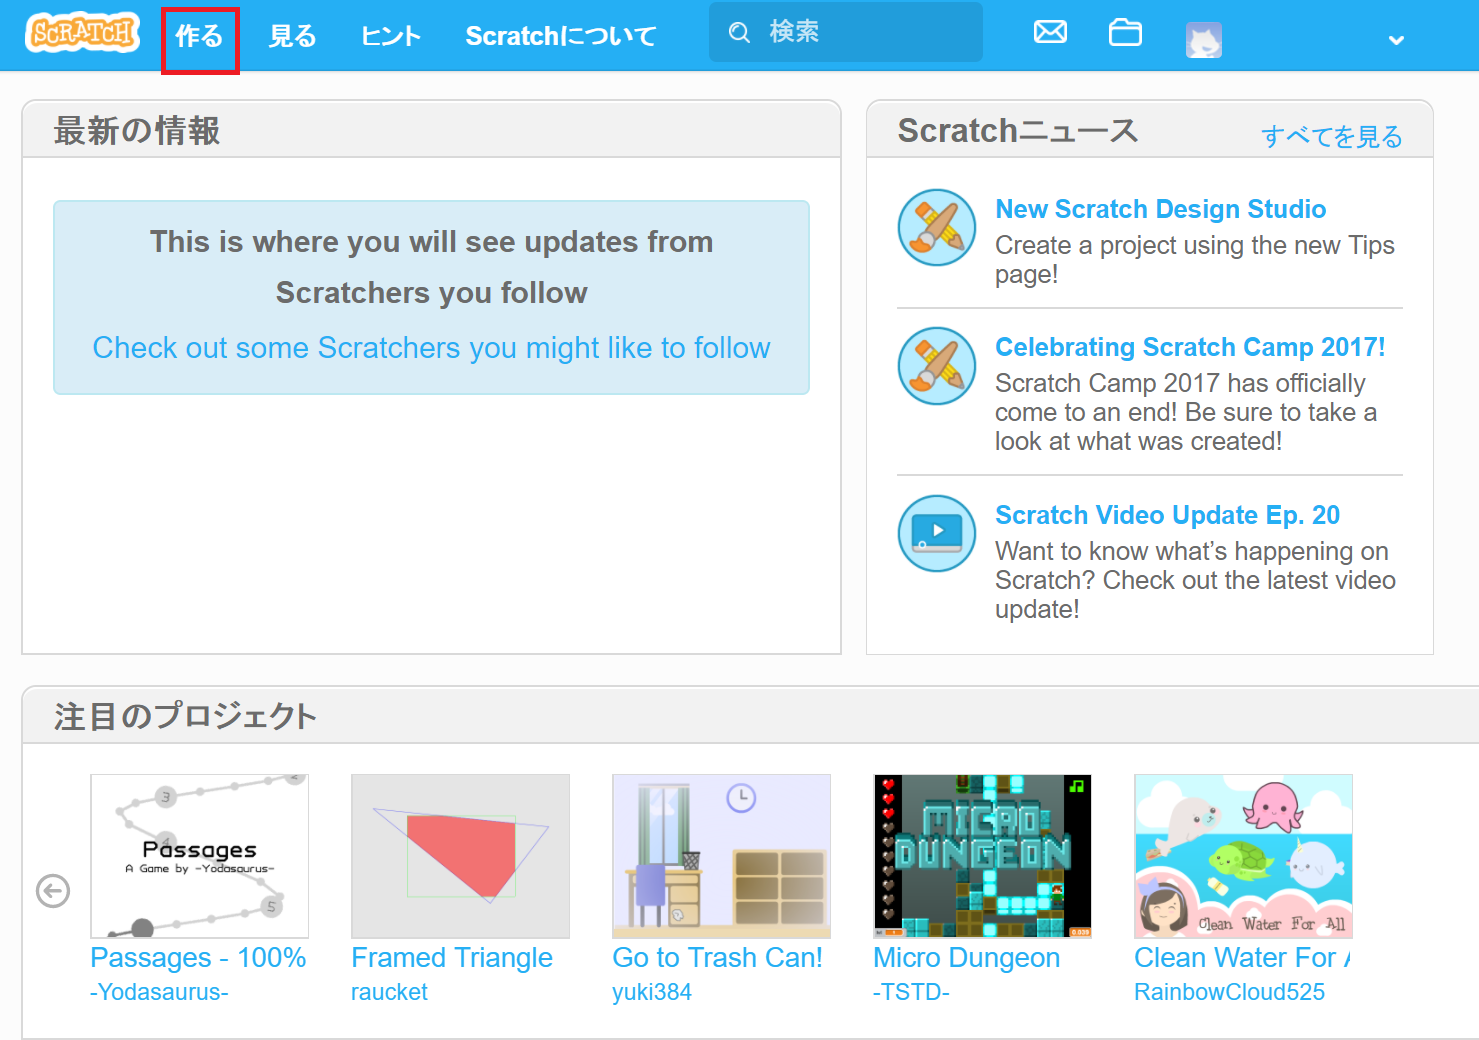Open RainbowCloud525 author profile
Viewport: 1479px width, 1040px height.
click(x=1229, y=992)
